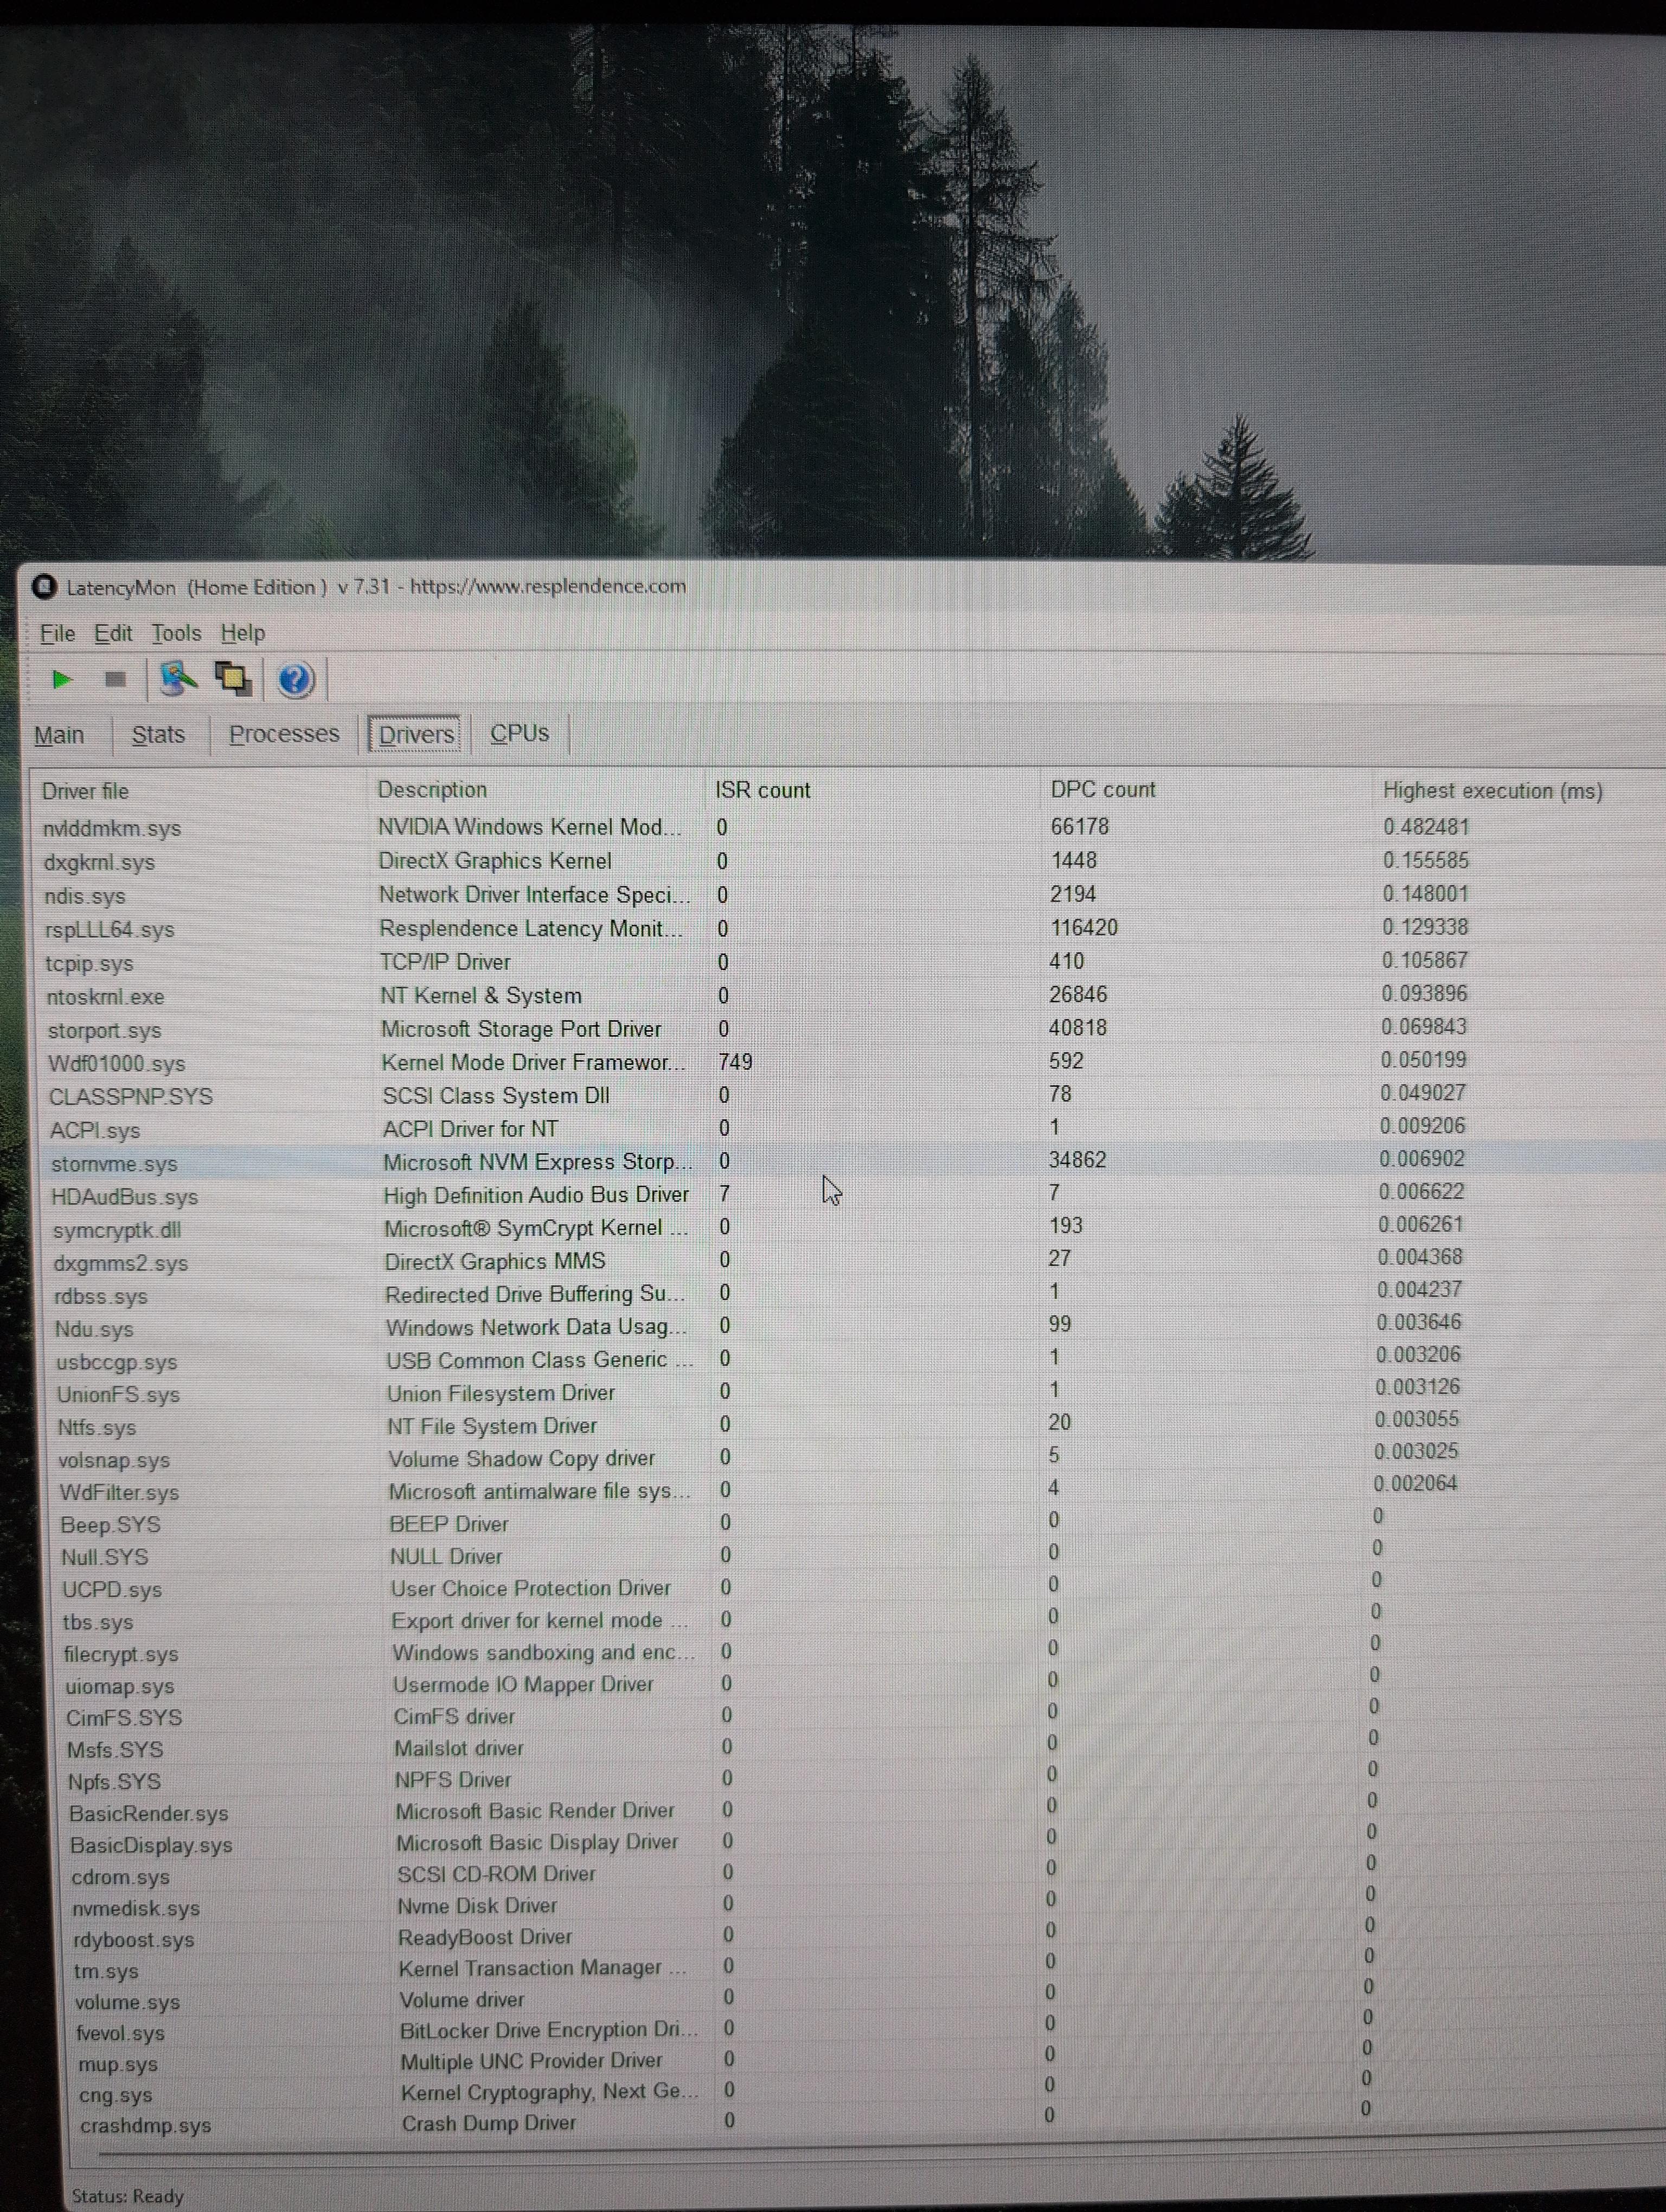Sort by the ISR count column header
Viewport: 1666px width, 2212px height.
click(x=762, y=790)
